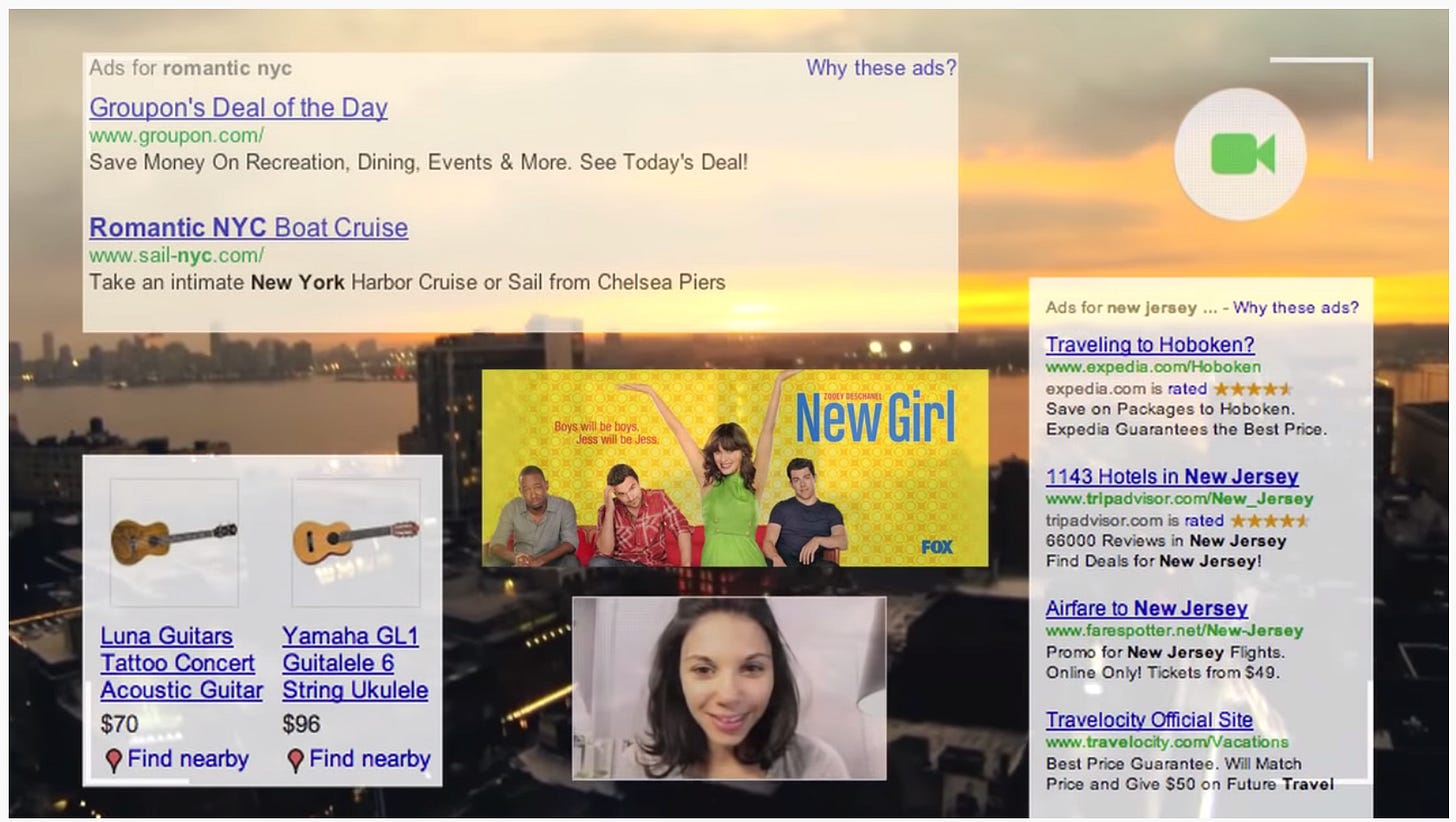Click the Luna Guitars product image

(174, 542)
